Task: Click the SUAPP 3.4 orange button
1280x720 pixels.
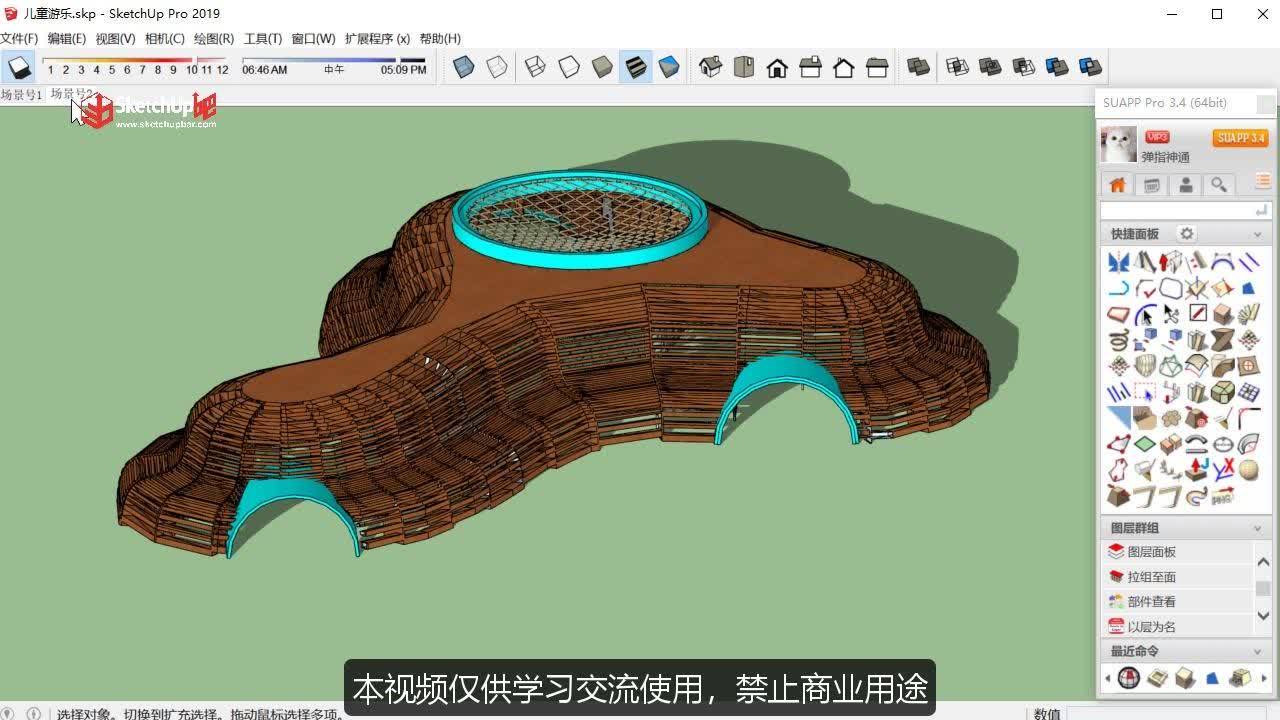Action: [x=1240, y=138]
